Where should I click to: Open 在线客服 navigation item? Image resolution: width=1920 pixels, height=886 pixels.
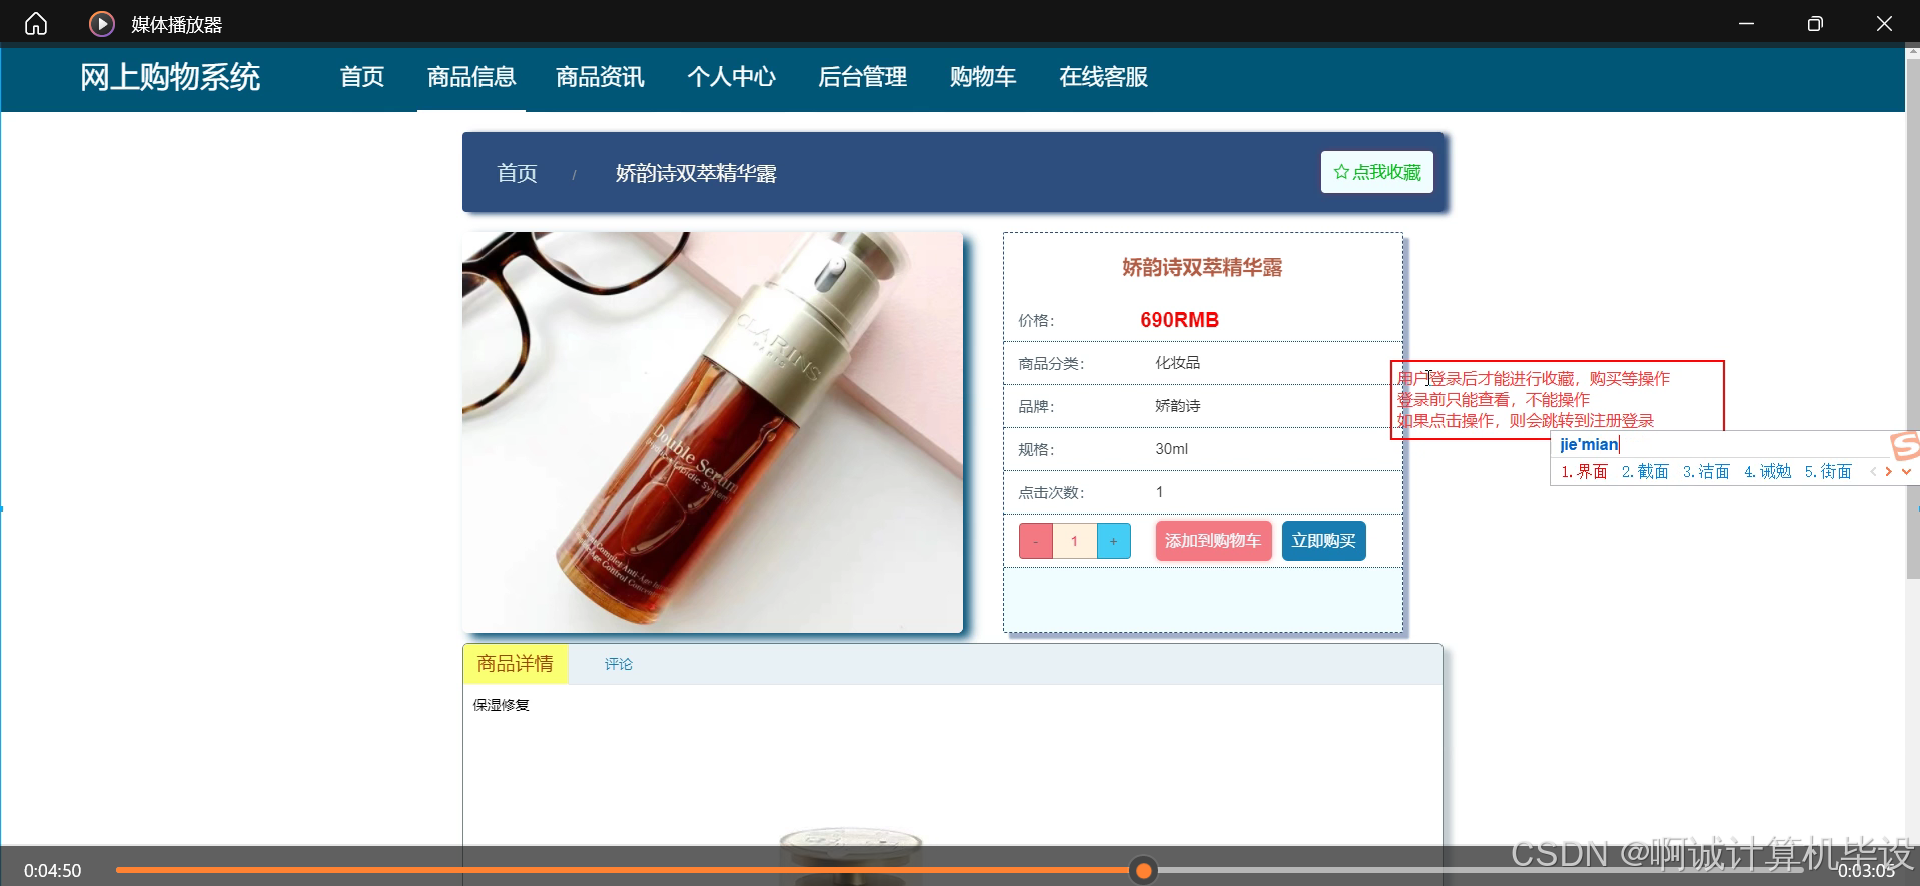tap(1103, 77)
